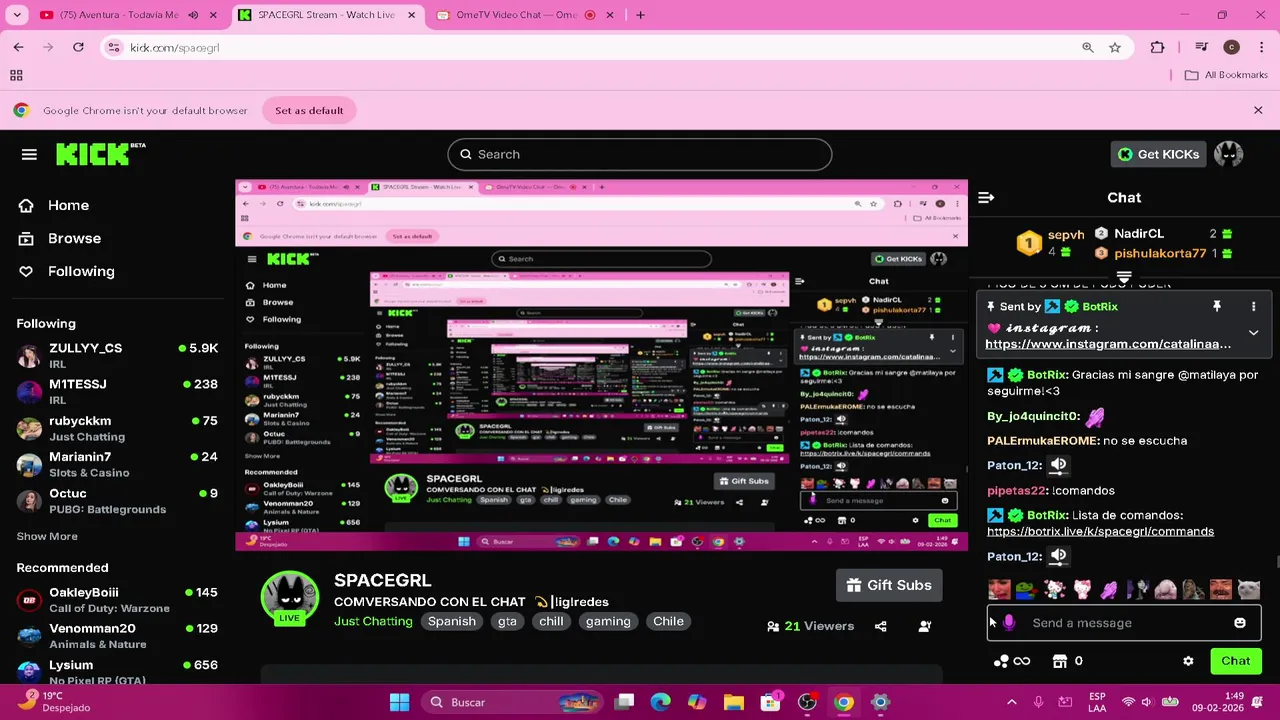The image size is (1280, 720).
Task: Click the Just Chatting category link
Action: click(373, 621)
